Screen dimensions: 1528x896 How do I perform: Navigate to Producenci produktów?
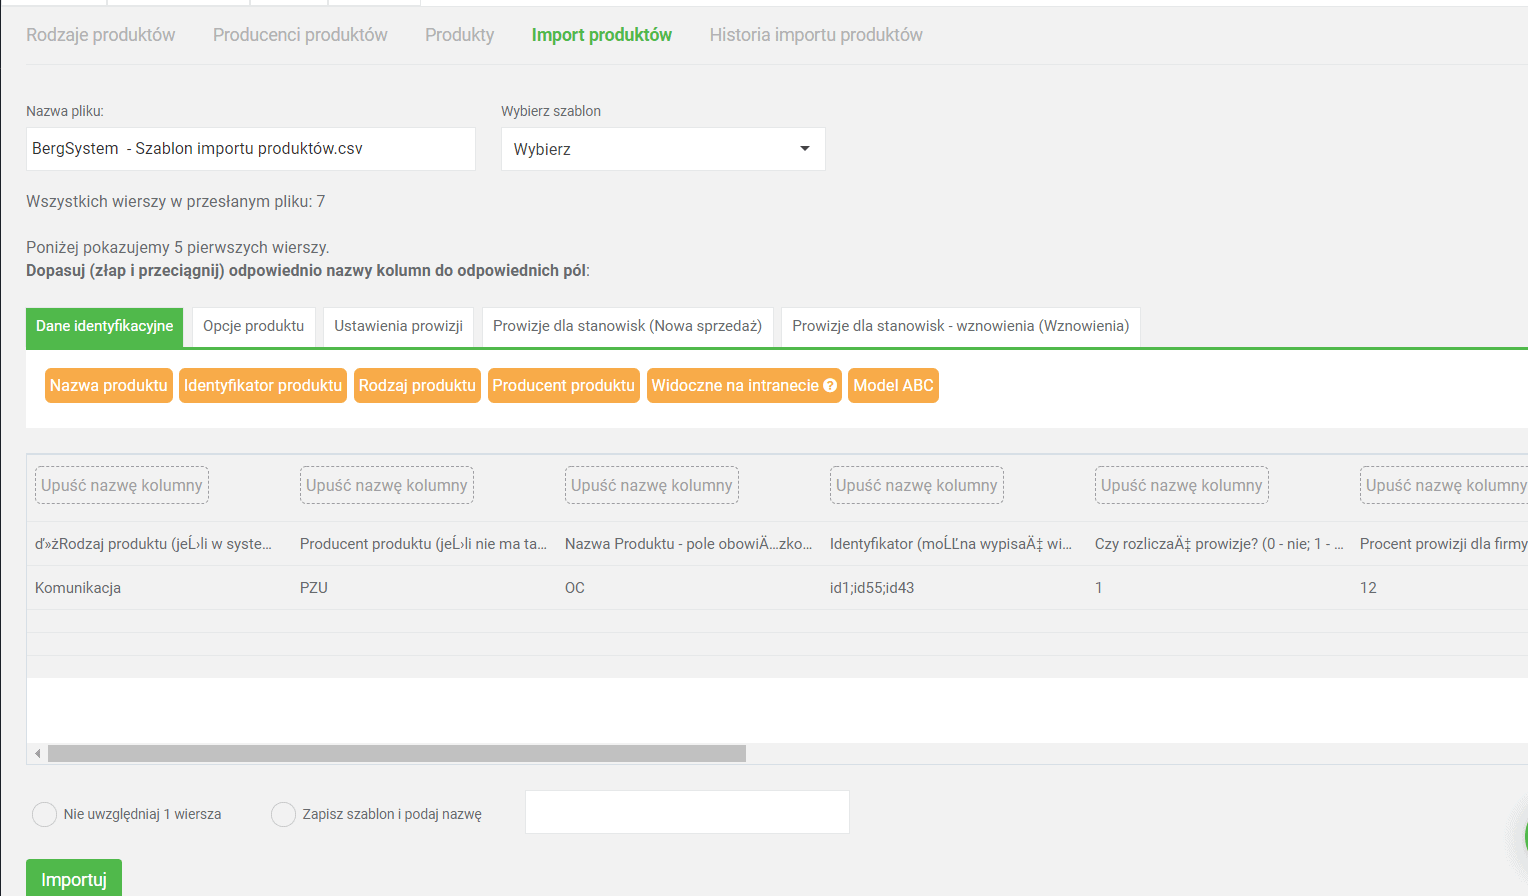(300, 35)
